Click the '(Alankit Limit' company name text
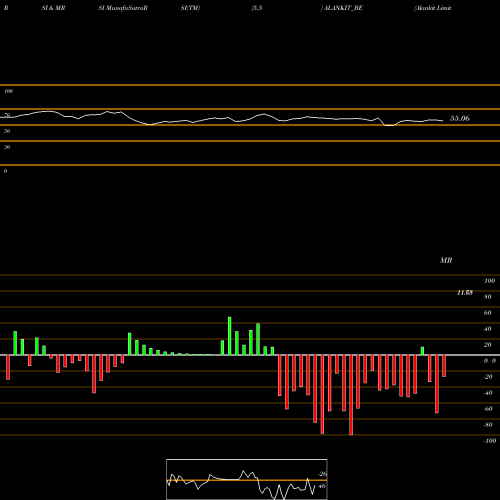500x500 pixels. (433, 8)
